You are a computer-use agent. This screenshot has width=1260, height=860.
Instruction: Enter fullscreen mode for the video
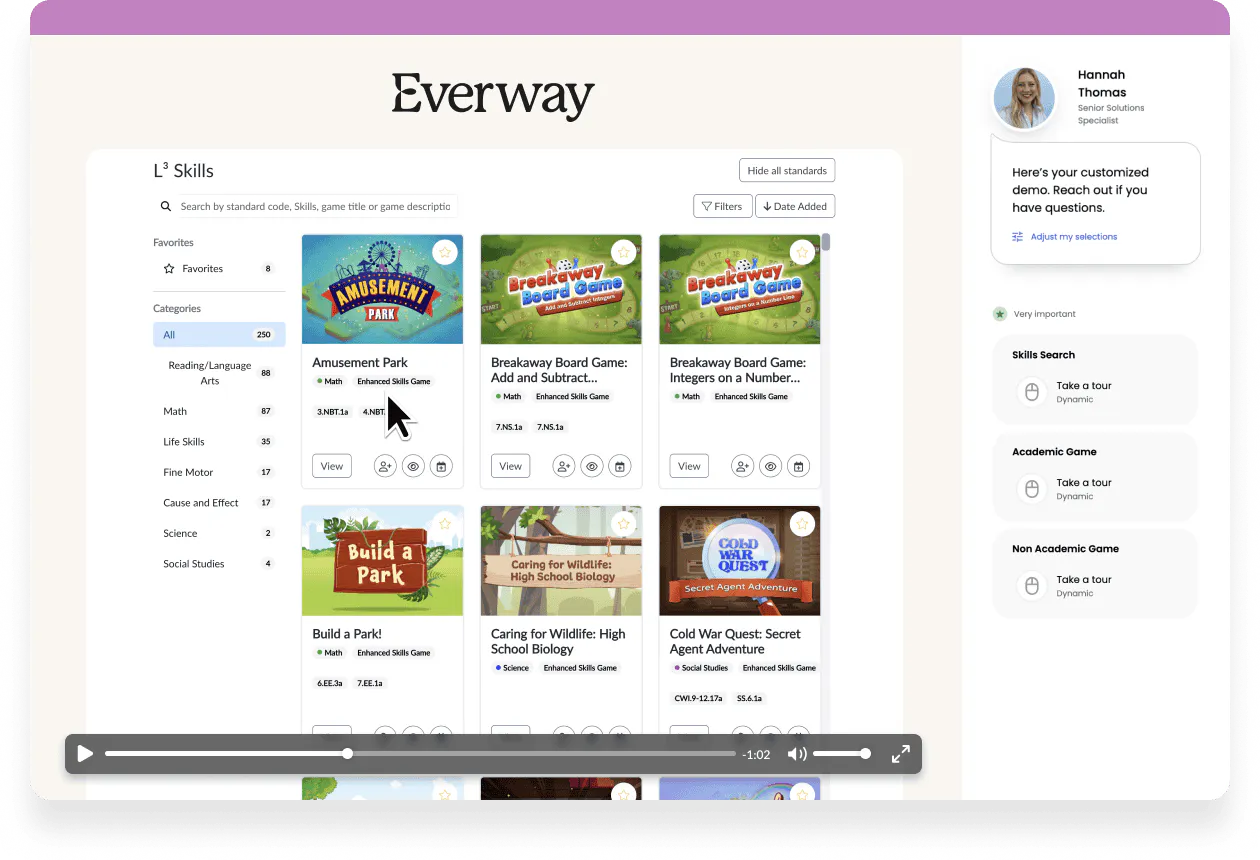coord(900,754)
